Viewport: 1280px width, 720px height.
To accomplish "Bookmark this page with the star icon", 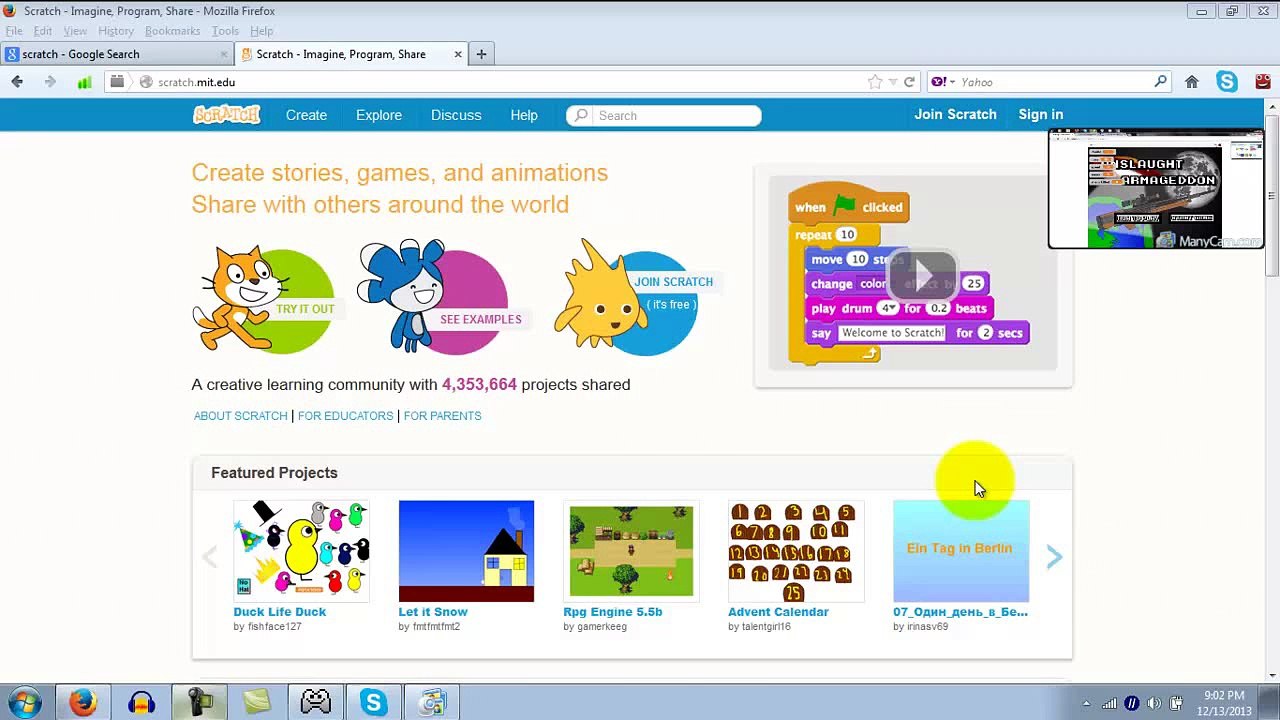I will coord(875,82).
